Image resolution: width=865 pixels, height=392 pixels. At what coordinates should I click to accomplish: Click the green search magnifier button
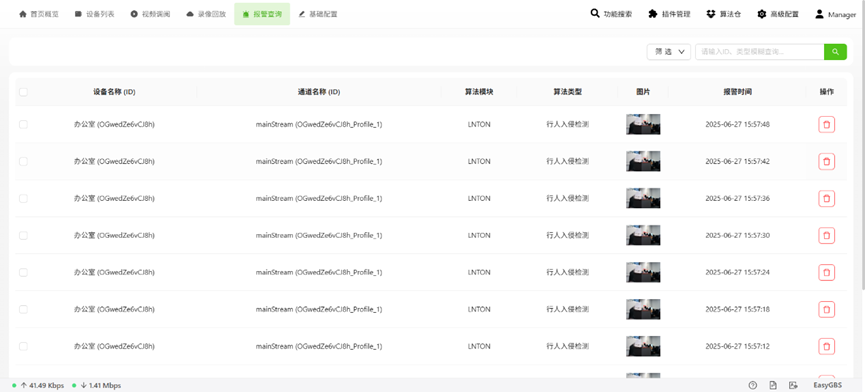click(x=835, y=52)
